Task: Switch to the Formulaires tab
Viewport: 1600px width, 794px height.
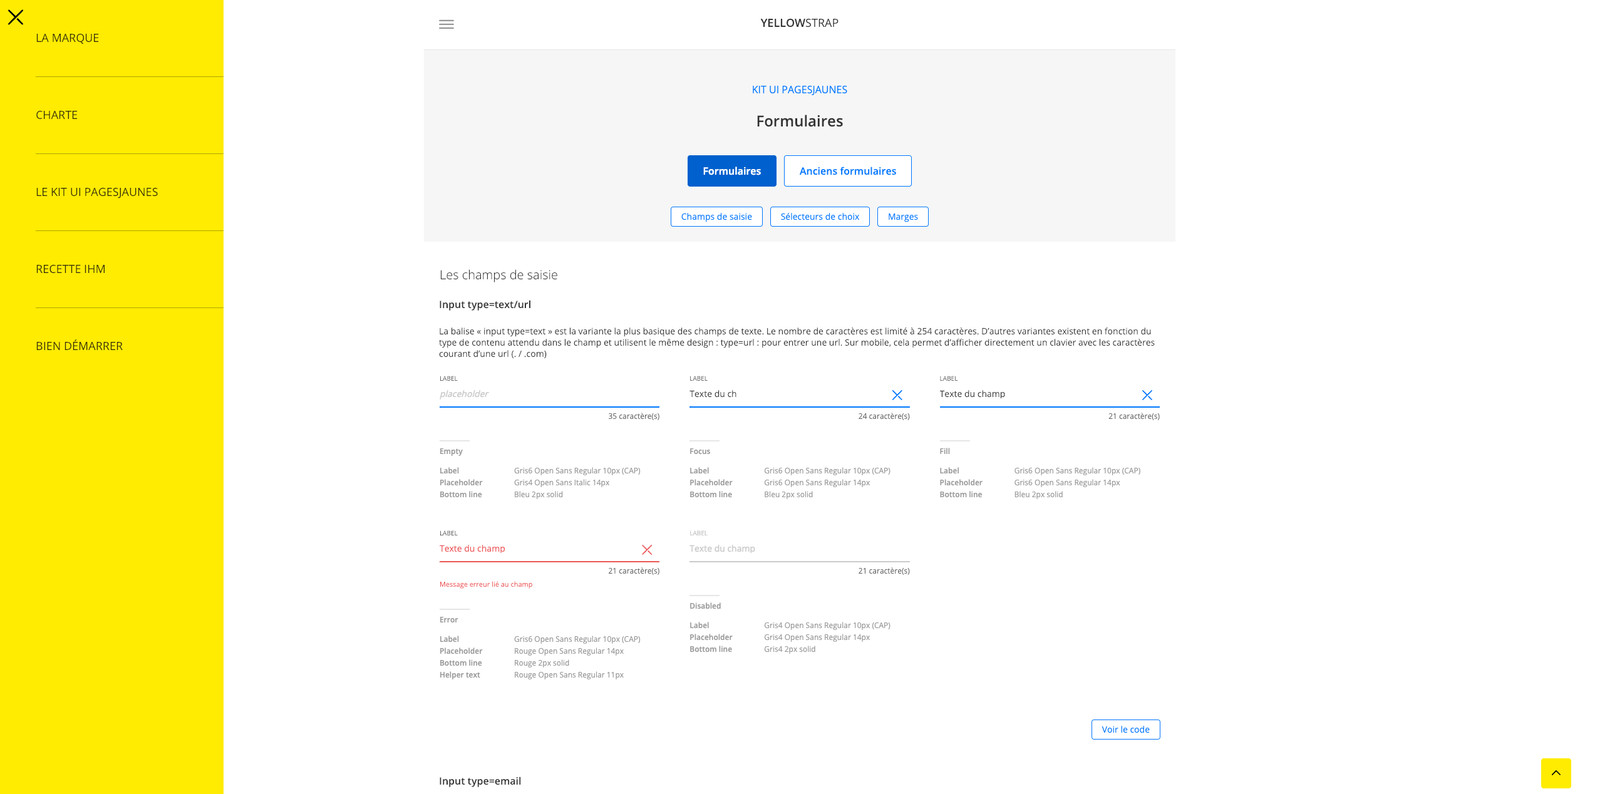Action: [x=731, y=171]
